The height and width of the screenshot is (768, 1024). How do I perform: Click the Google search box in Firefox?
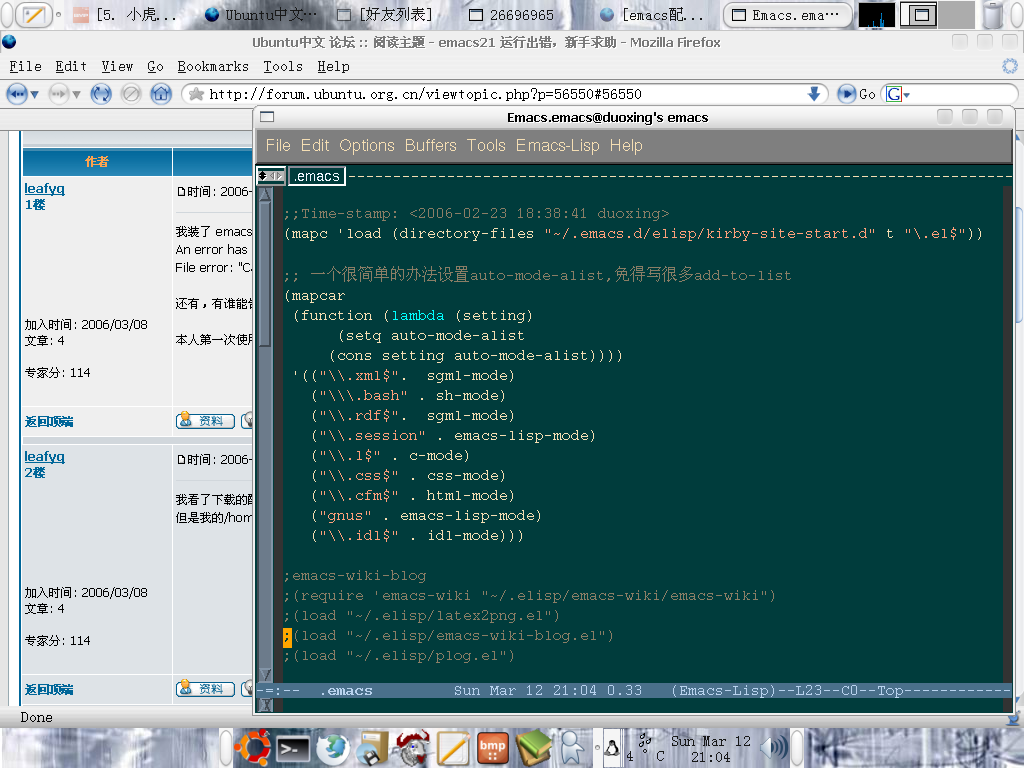[x=960, y=94]
